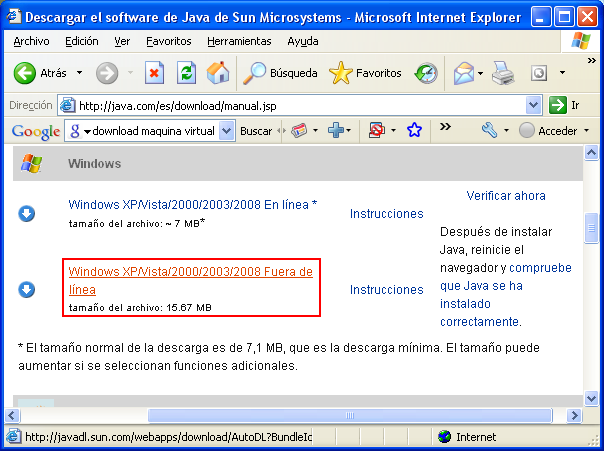Open the history clock icon

[427, 73]
